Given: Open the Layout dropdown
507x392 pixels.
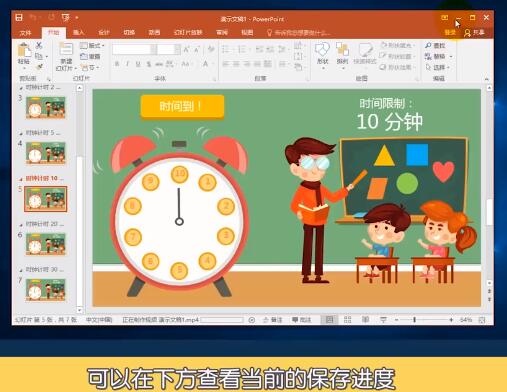Looking at the screenshot, I should (93, 45).
